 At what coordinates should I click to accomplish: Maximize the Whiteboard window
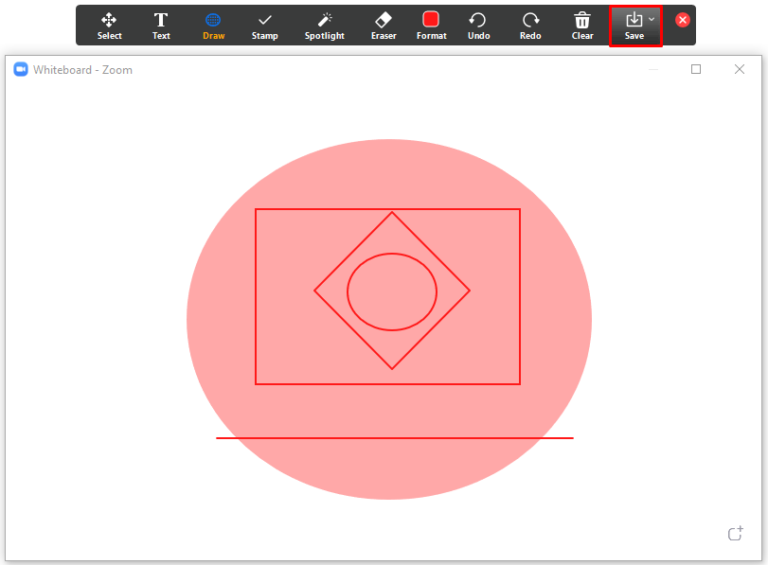(x=696, y=70)
